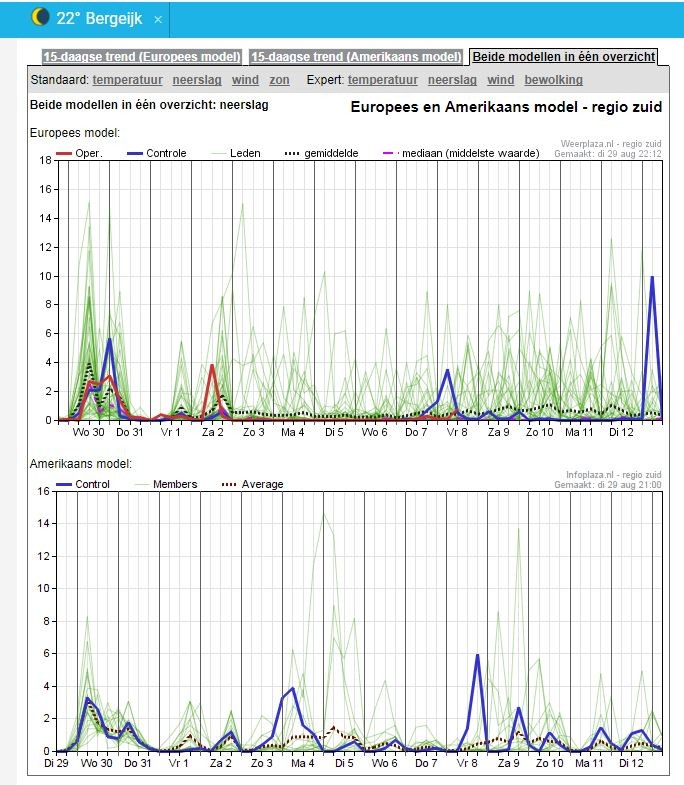Open Expert wind chart link
The image size is (684, 785).
(501, 80)
